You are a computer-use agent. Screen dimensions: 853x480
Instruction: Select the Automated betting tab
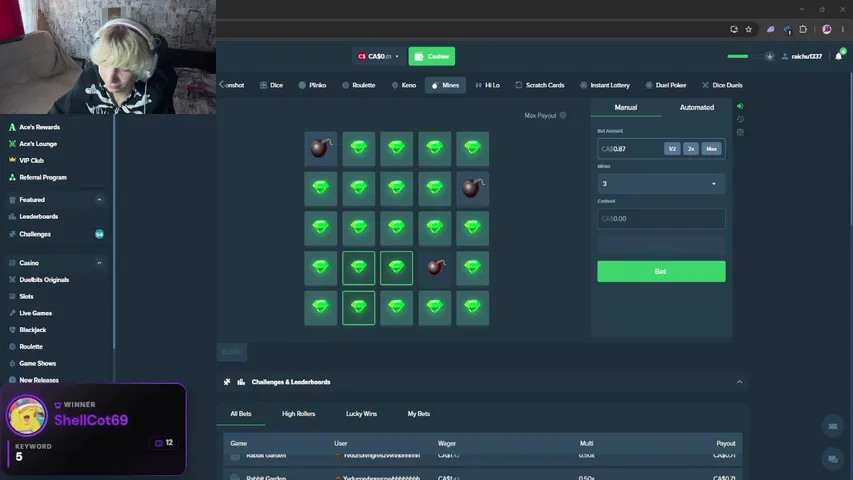tap(697, 108)
